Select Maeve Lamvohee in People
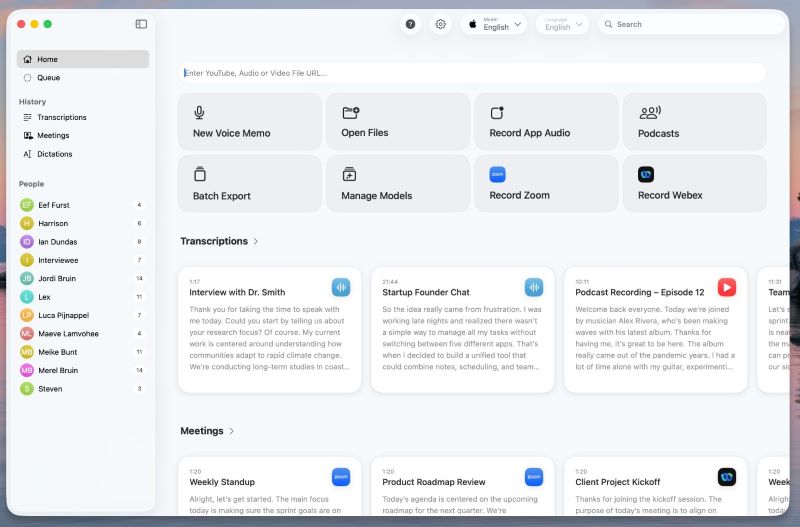Viewport: 800px width, 527px height. pyautogui.click(x=83, y=334)
